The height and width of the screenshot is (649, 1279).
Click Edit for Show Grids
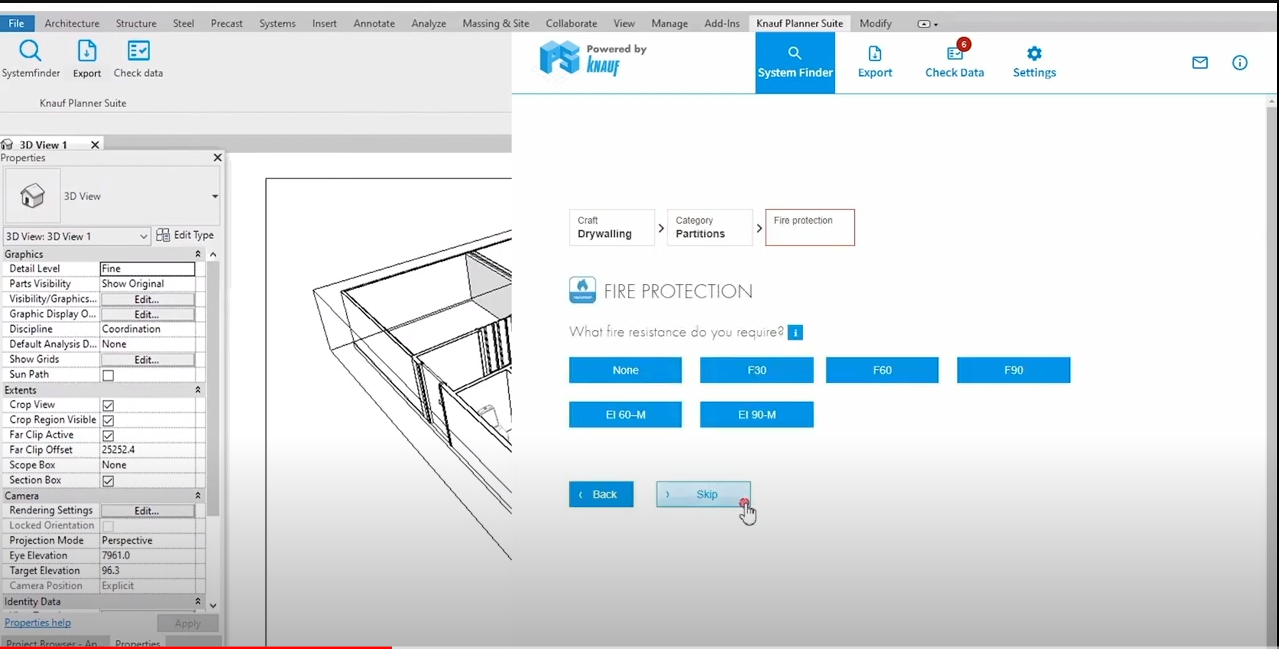[147, 360]
